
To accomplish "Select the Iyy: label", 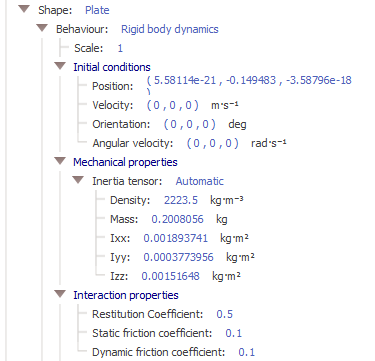I will 120,258.
